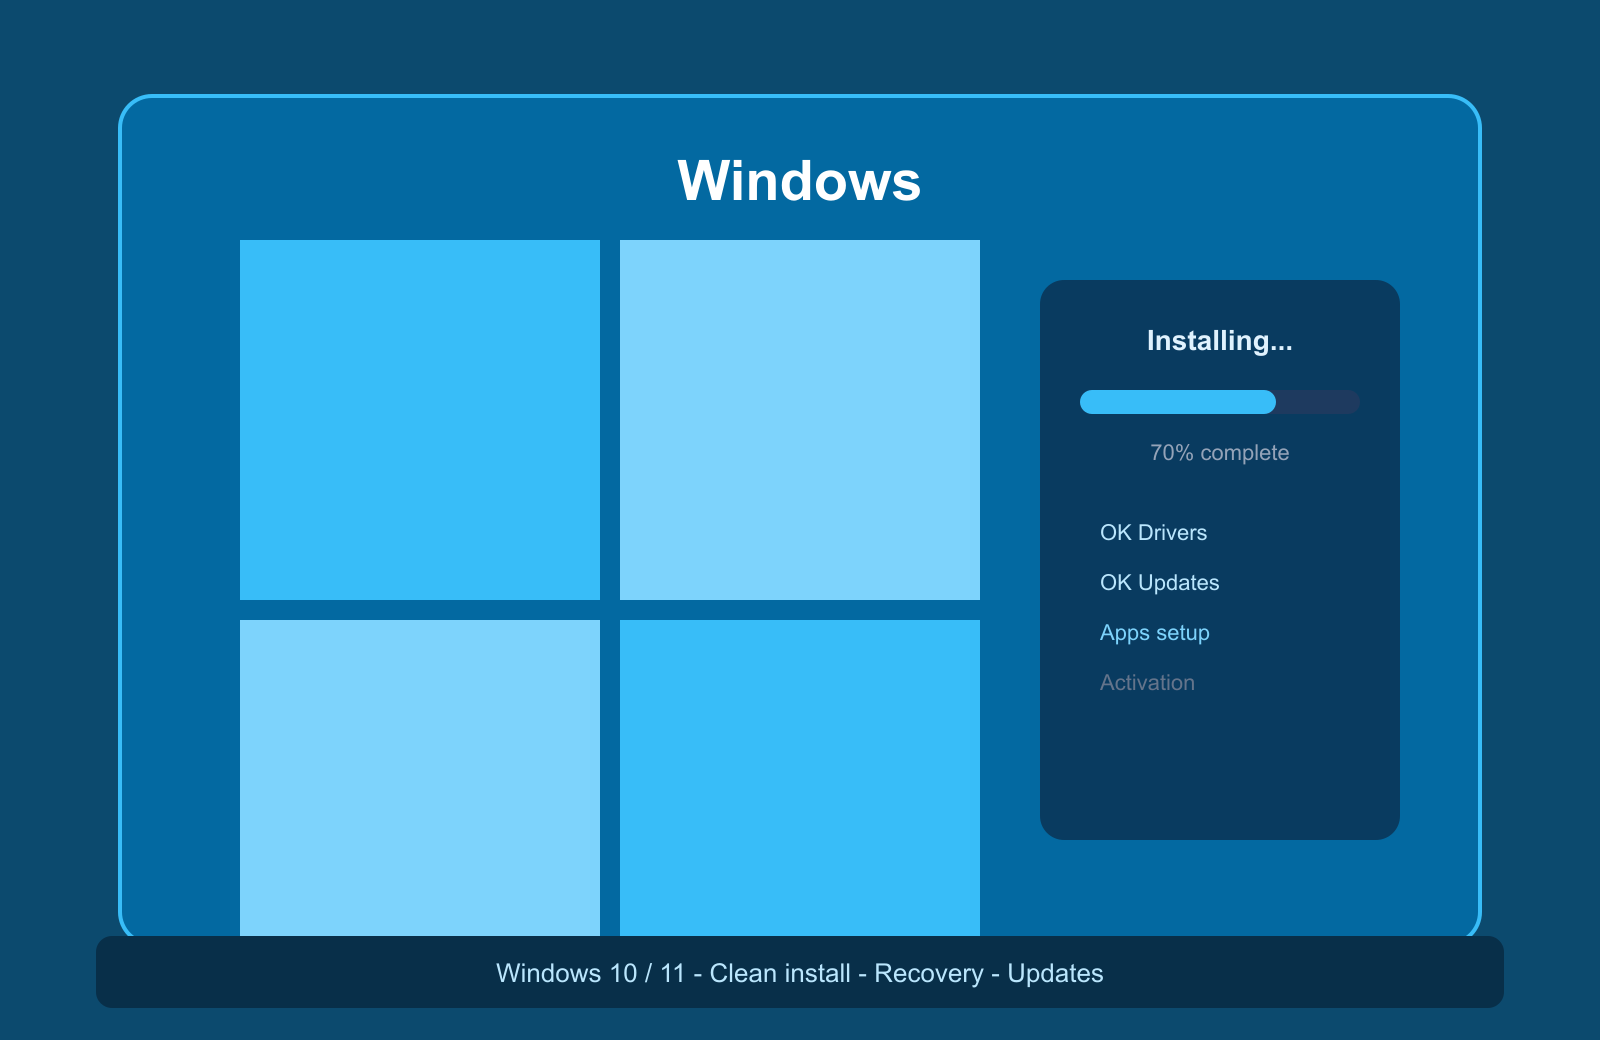Click the Installing... header text
Image resolution: width=1600 pixels, height=1040 pixels.
coord(1219,341)
